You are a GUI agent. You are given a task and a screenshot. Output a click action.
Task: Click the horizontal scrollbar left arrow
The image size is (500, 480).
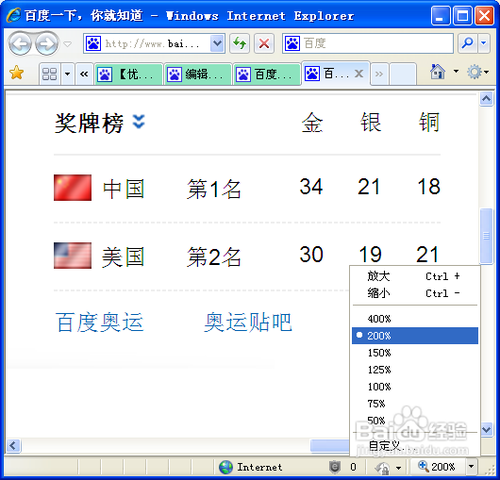pyautogui.click(x=13, y=446)
